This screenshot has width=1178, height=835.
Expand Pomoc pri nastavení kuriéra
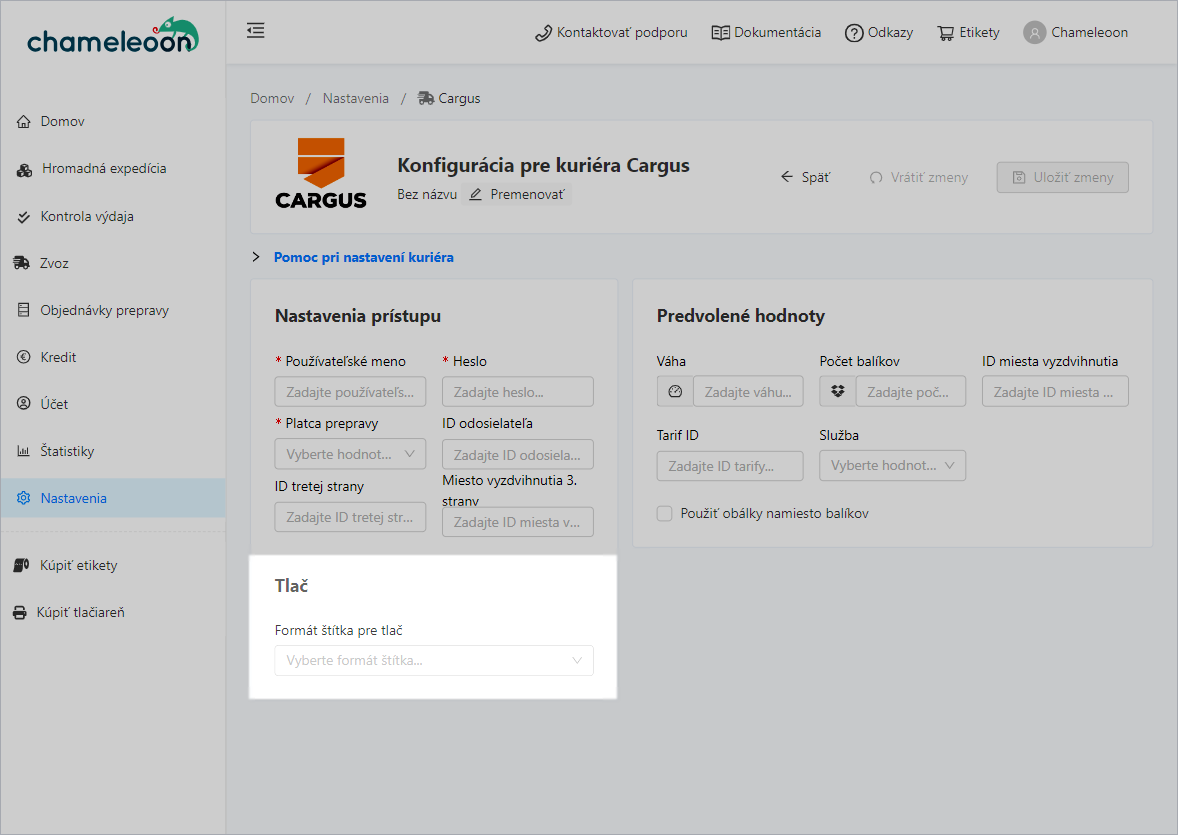[x=363, y=257]
